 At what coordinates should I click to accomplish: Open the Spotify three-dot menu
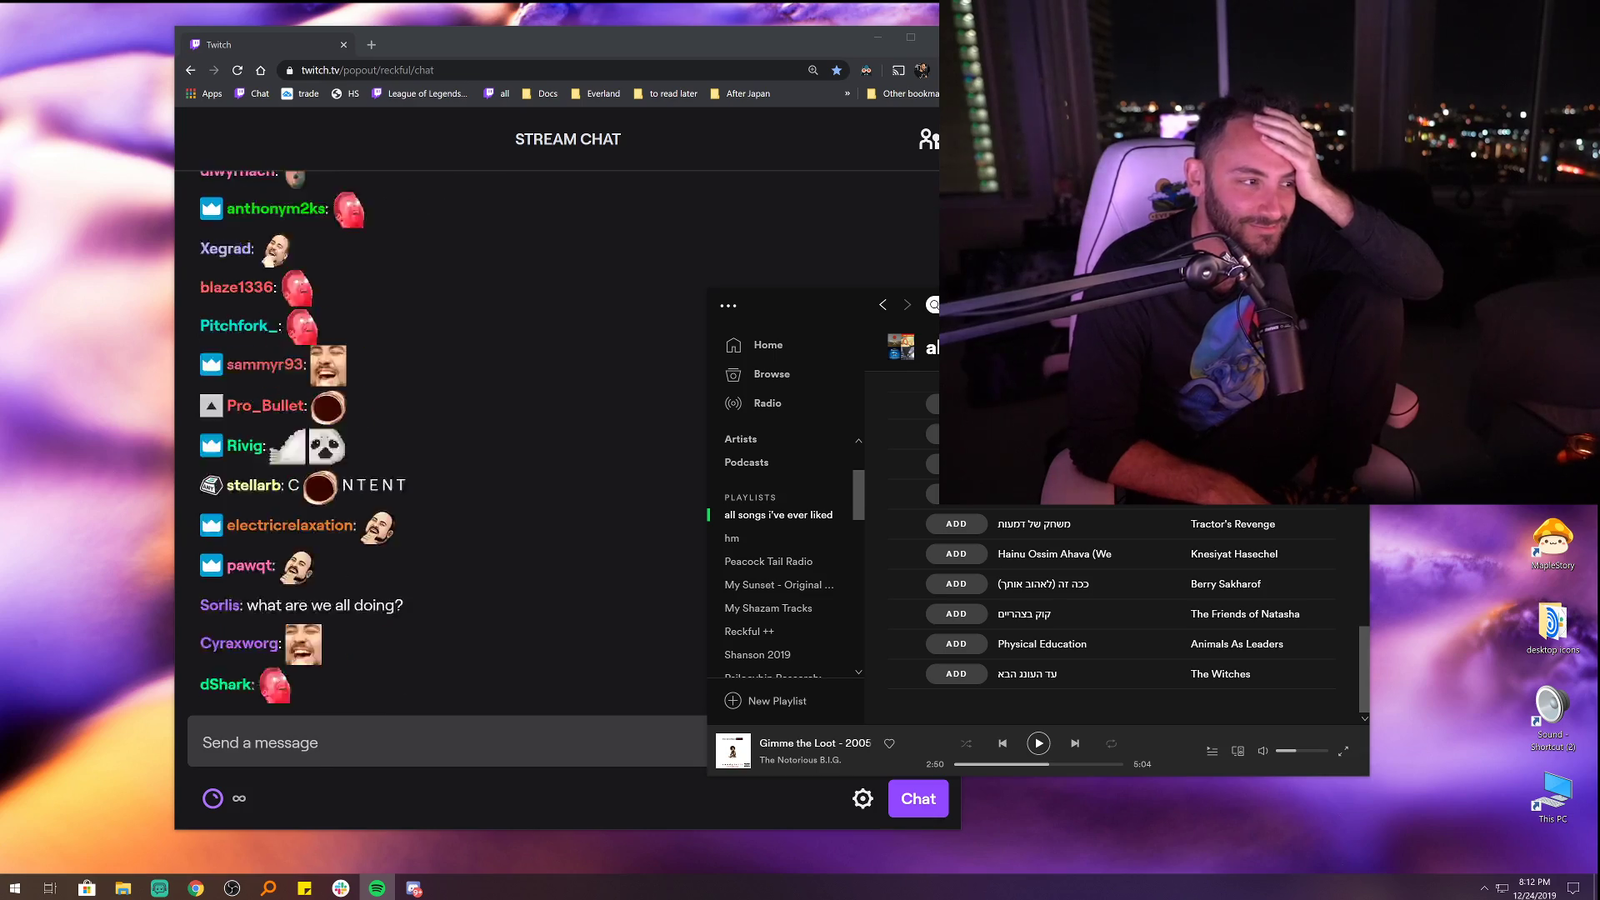(728, 306)
